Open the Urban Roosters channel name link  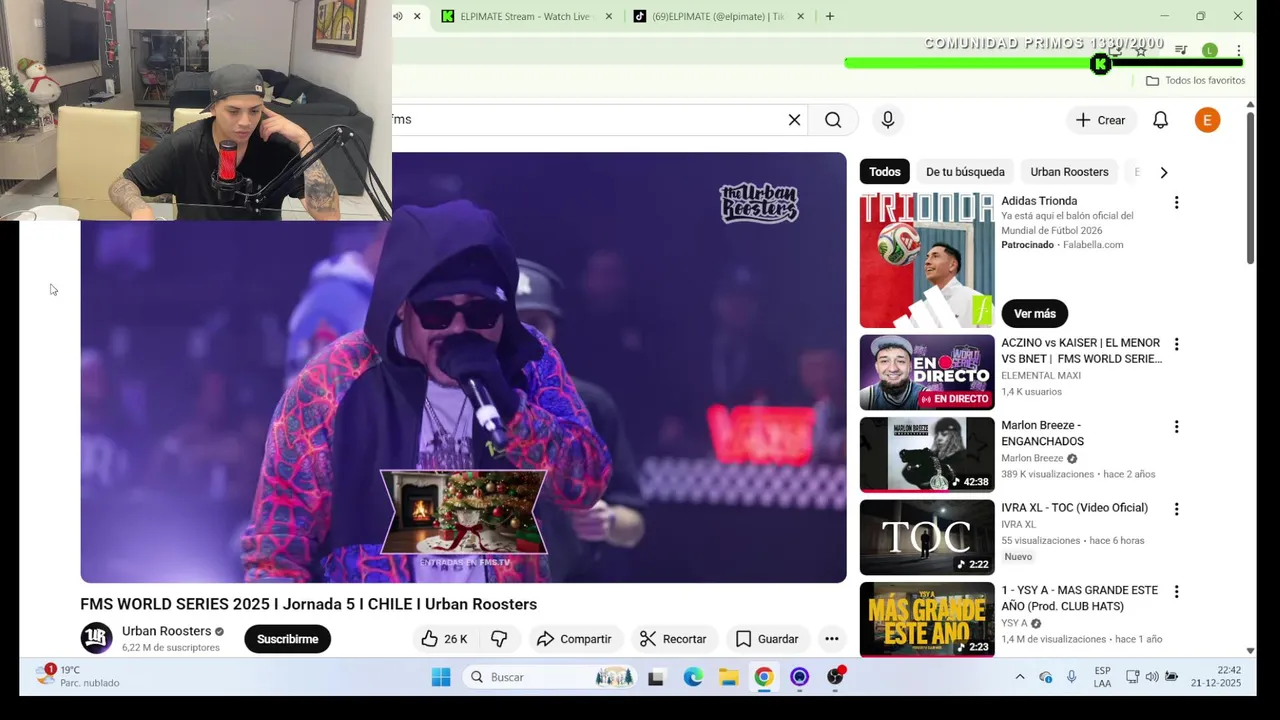click(x=166, y=631)
